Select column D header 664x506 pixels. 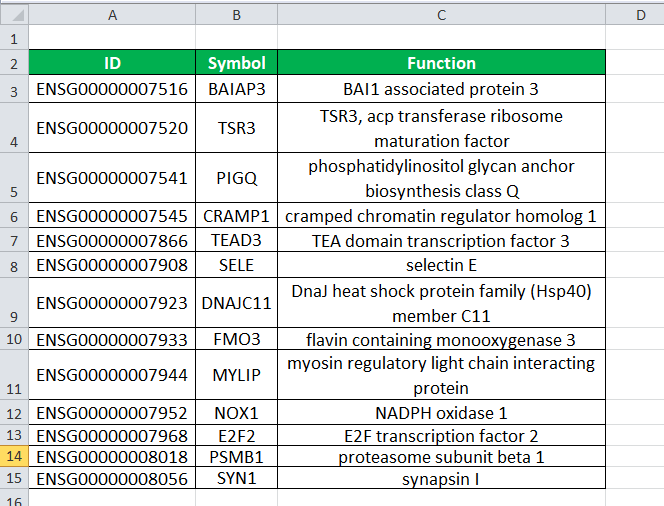tap(639, 15)
